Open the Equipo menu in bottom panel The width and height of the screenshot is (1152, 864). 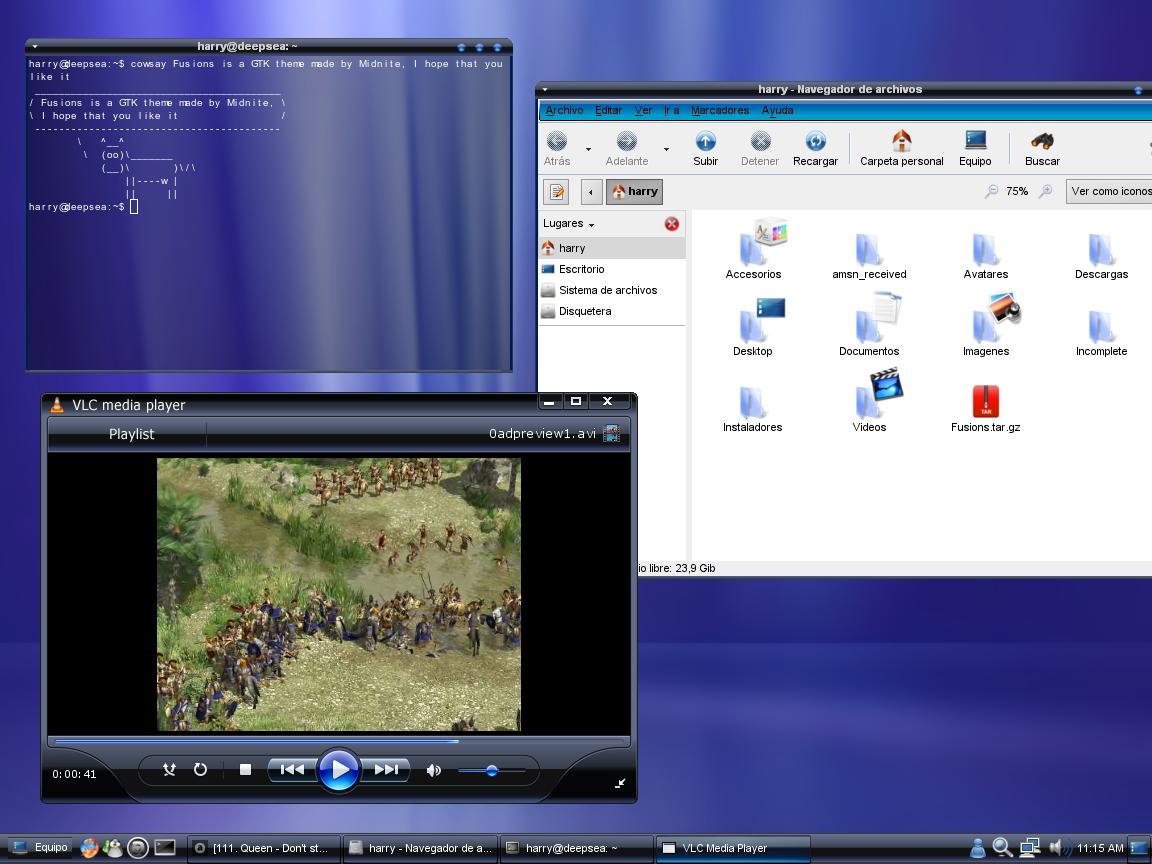(39, 848)
